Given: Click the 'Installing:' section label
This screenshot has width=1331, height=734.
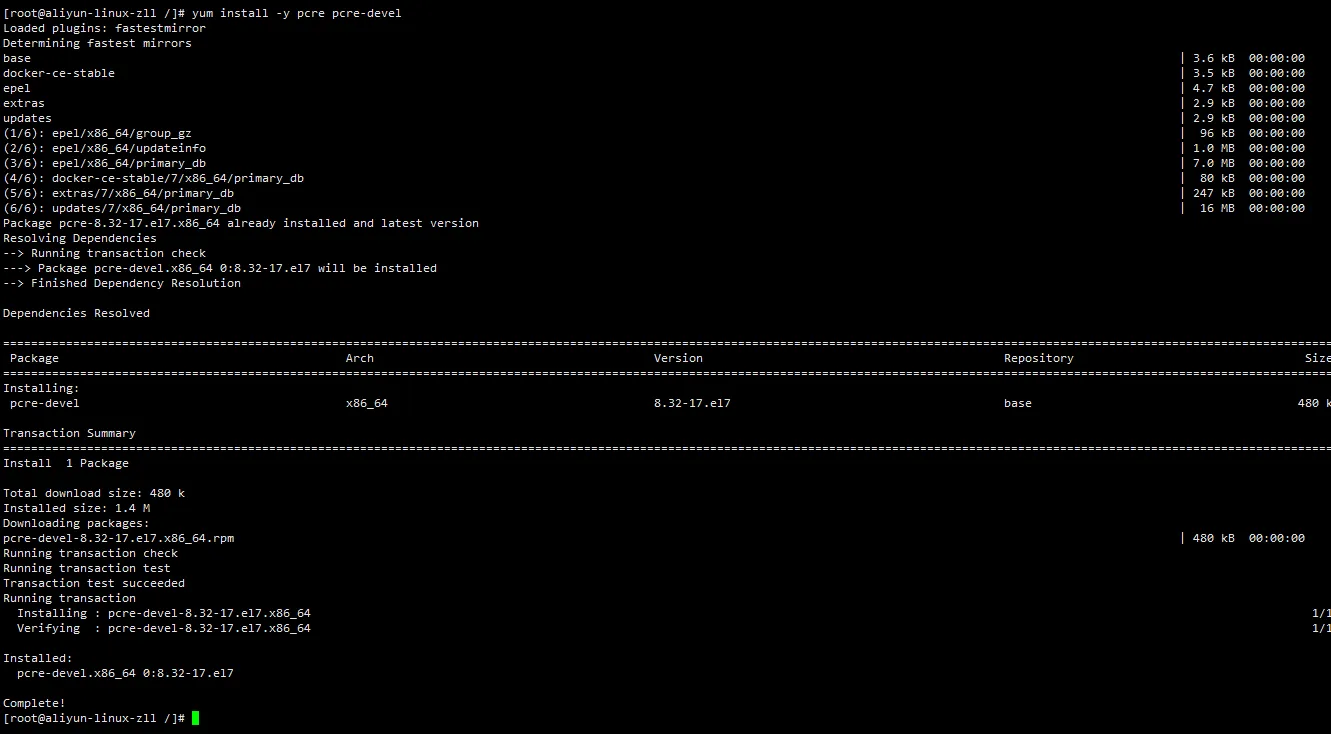Looking at the screenshot, I should [41, 388].
